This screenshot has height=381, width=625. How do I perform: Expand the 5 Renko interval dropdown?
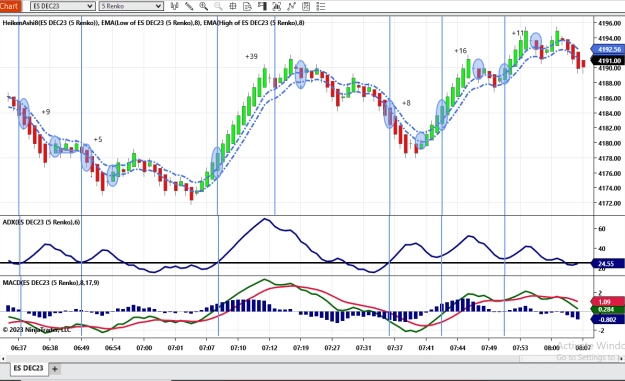pos(131,6)
